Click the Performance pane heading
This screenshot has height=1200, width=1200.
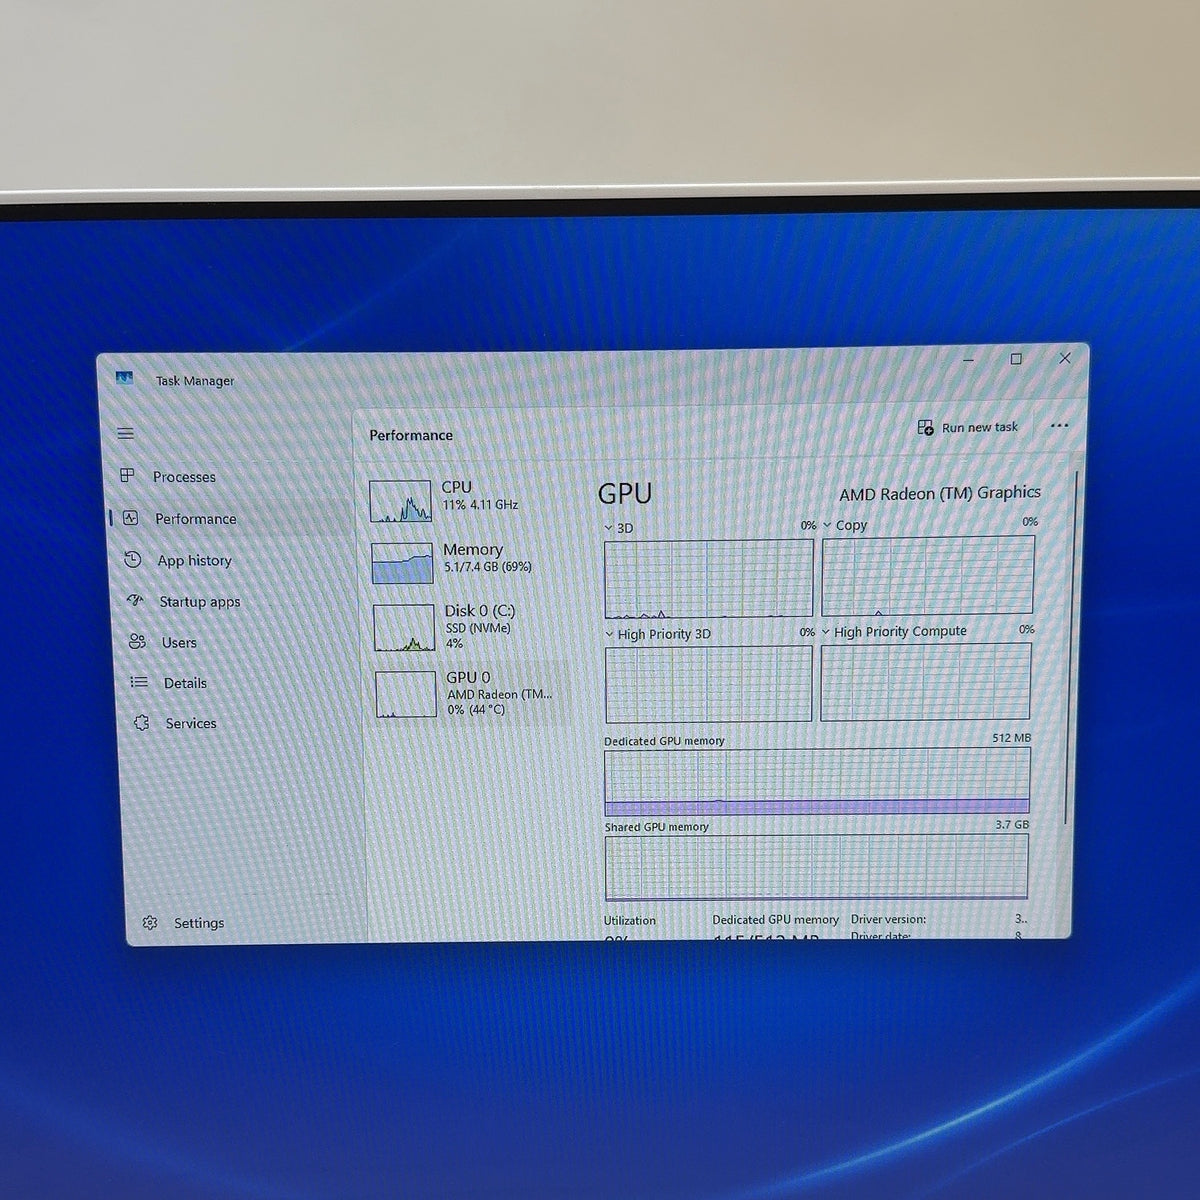[x=411, y=435]
